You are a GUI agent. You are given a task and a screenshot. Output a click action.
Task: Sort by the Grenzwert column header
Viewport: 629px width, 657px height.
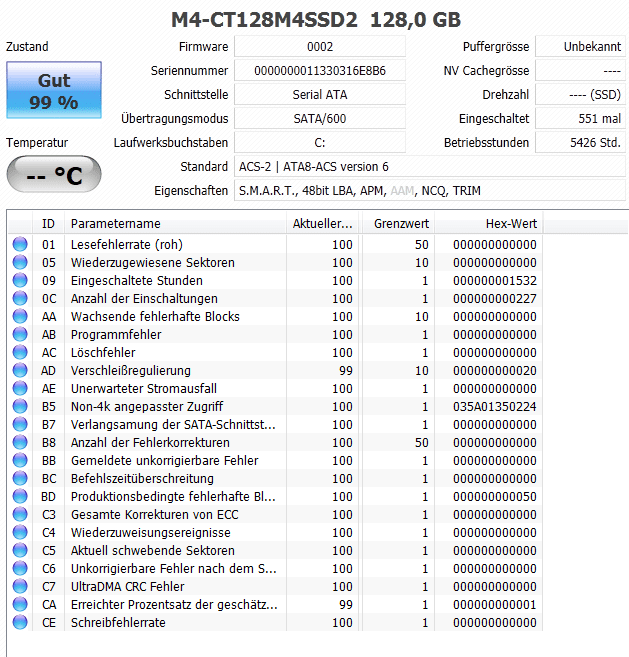click(398, 224)
